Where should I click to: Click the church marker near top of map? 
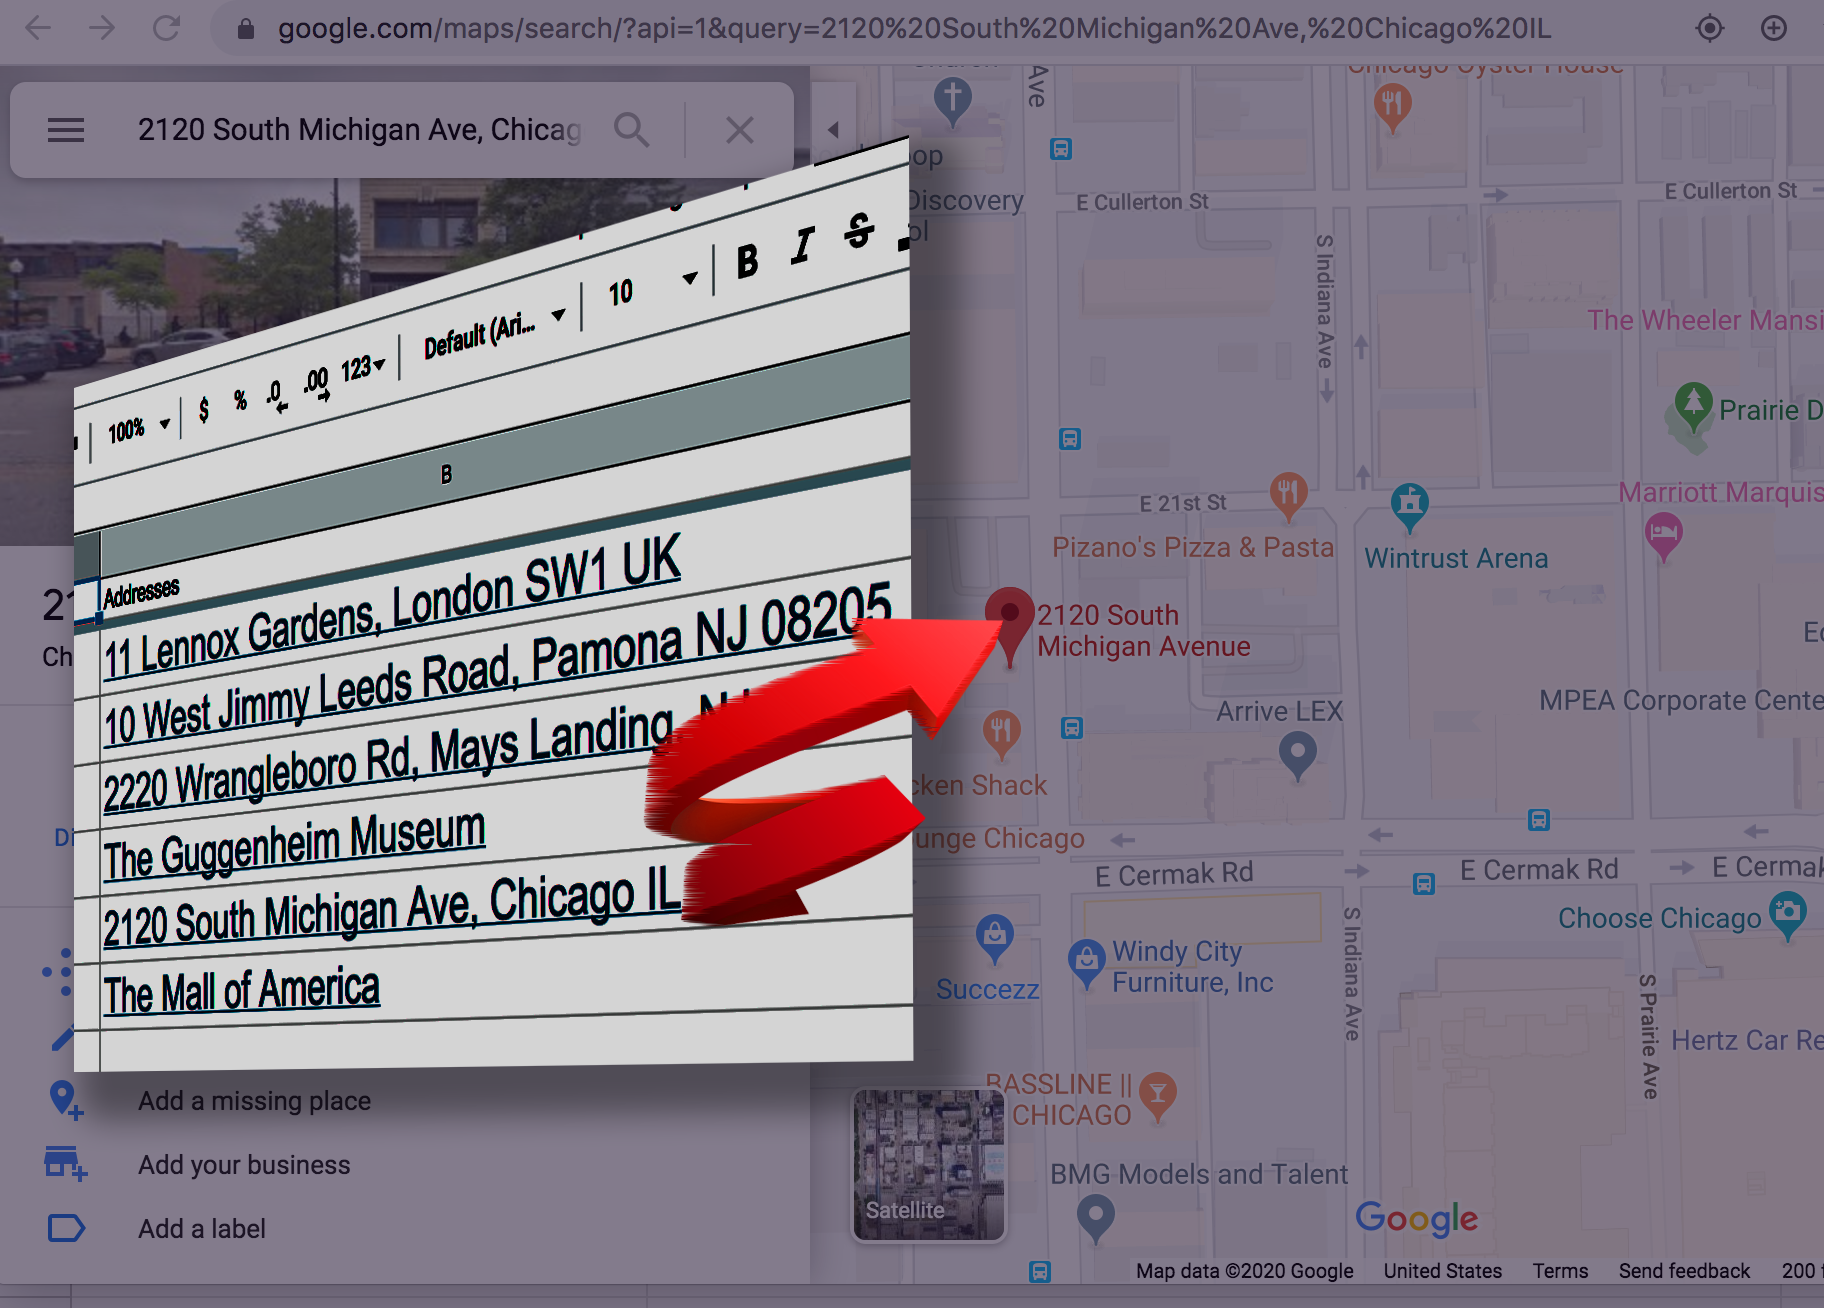click(x=952, y=100)
